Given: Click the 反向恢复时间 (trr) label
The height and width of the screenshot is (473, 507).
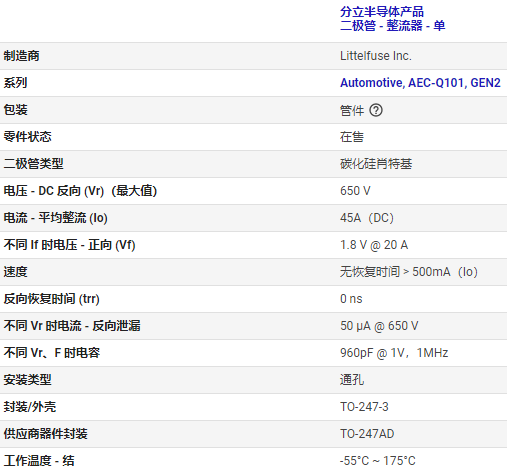Looking at the screenshot, I should click(51, 299).
